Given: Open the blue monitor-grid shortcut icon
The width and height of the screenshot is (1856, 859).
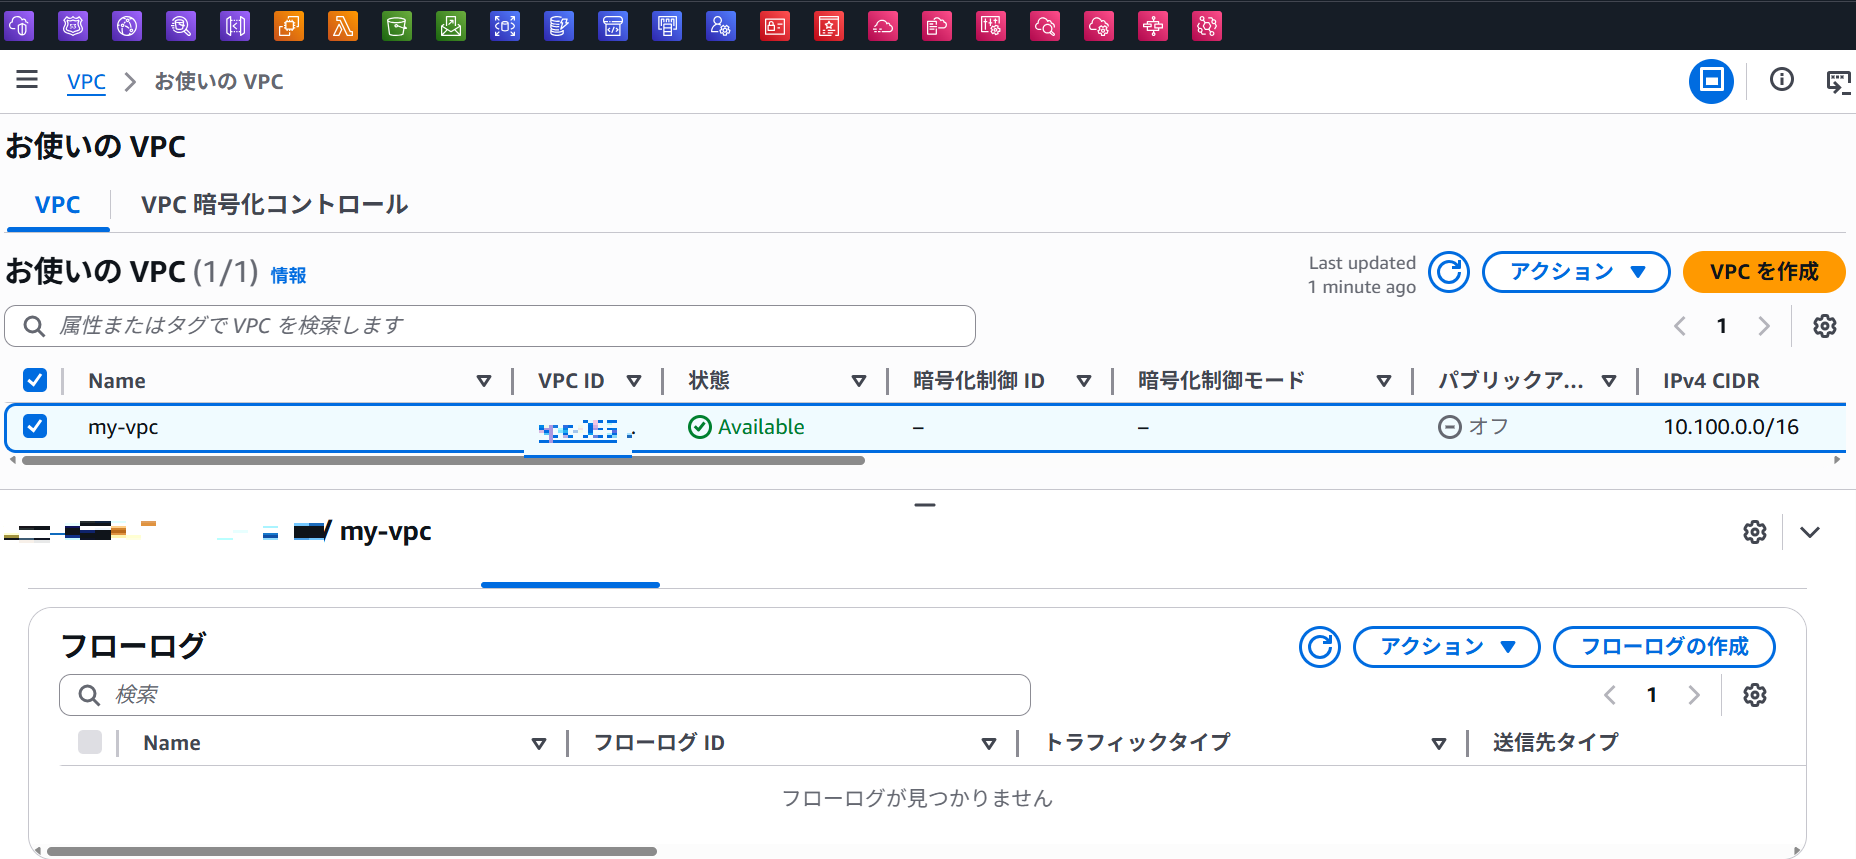Looking at the screenshot, I should (x=667, y=26).
